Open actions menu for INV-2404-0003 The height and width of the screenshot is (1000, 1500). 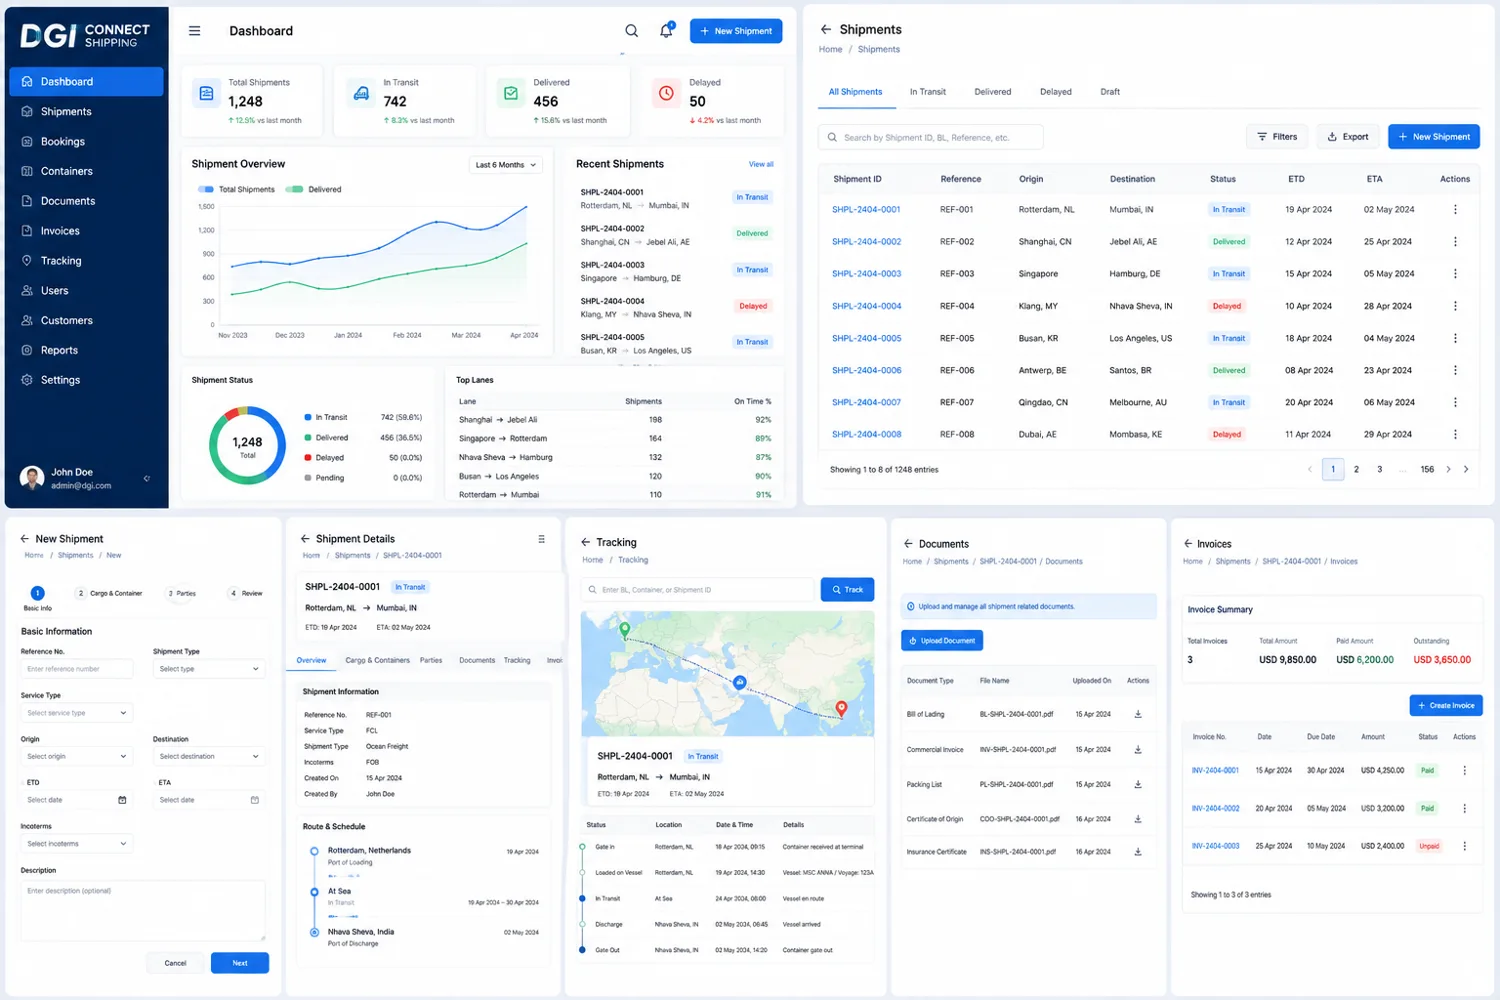coord(1464,846)
